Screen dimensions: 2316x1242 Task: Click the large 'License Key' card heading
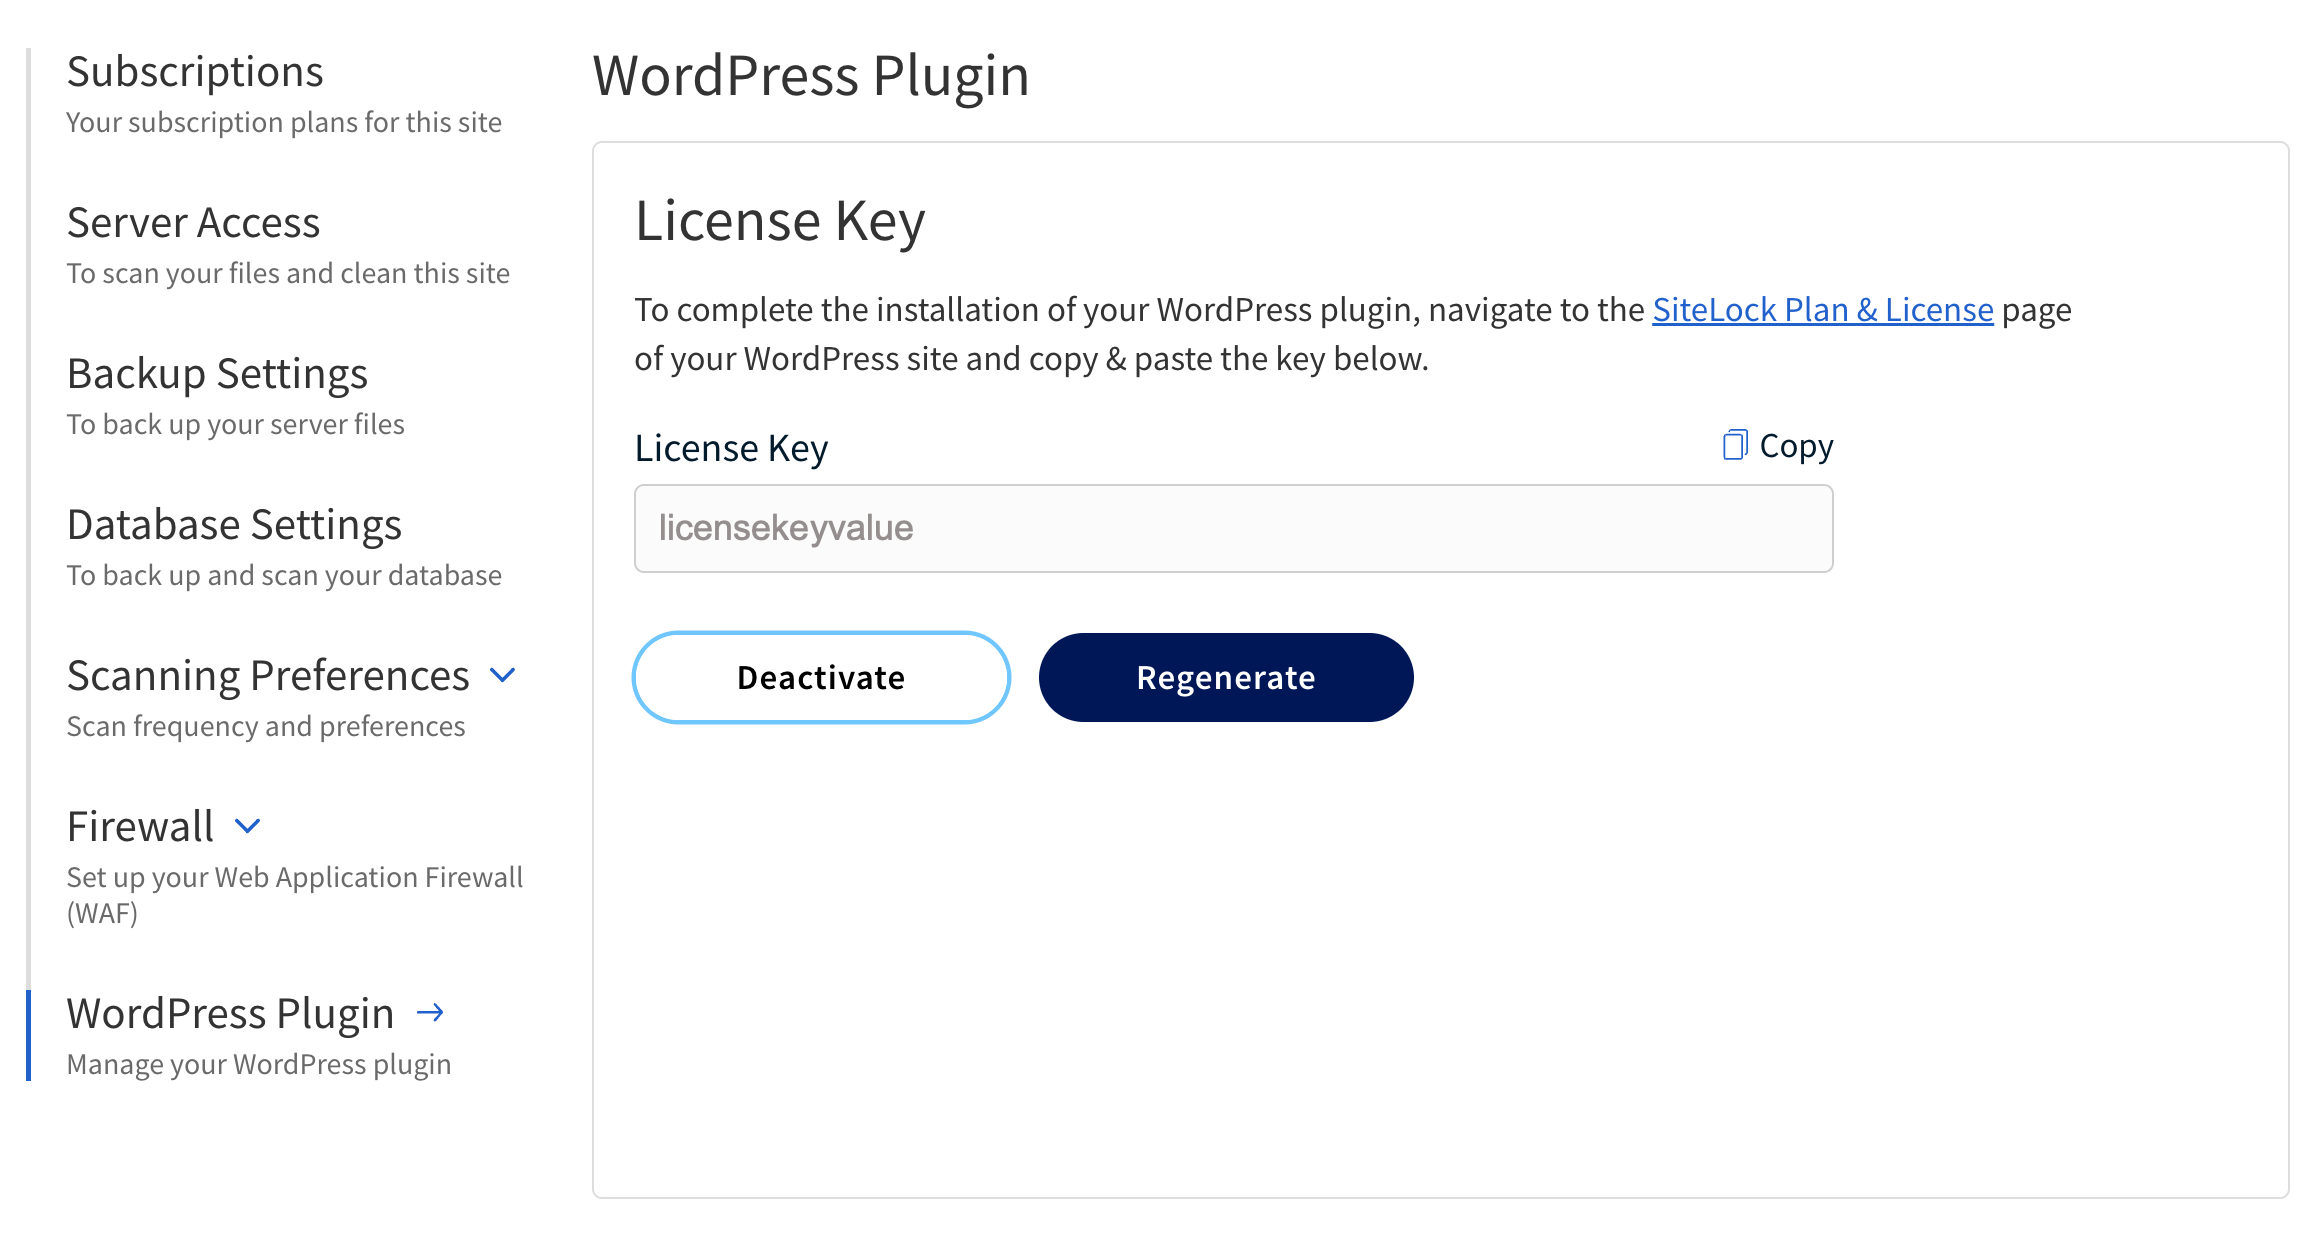pyautogui.click(x=780, y=222)
